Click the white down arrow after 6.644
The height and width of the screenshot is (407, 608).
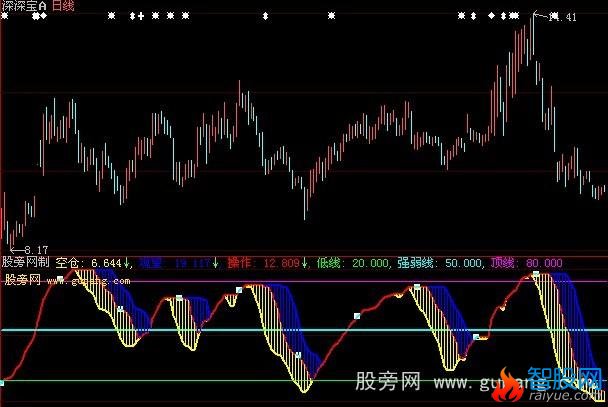[x=127, y=263]
